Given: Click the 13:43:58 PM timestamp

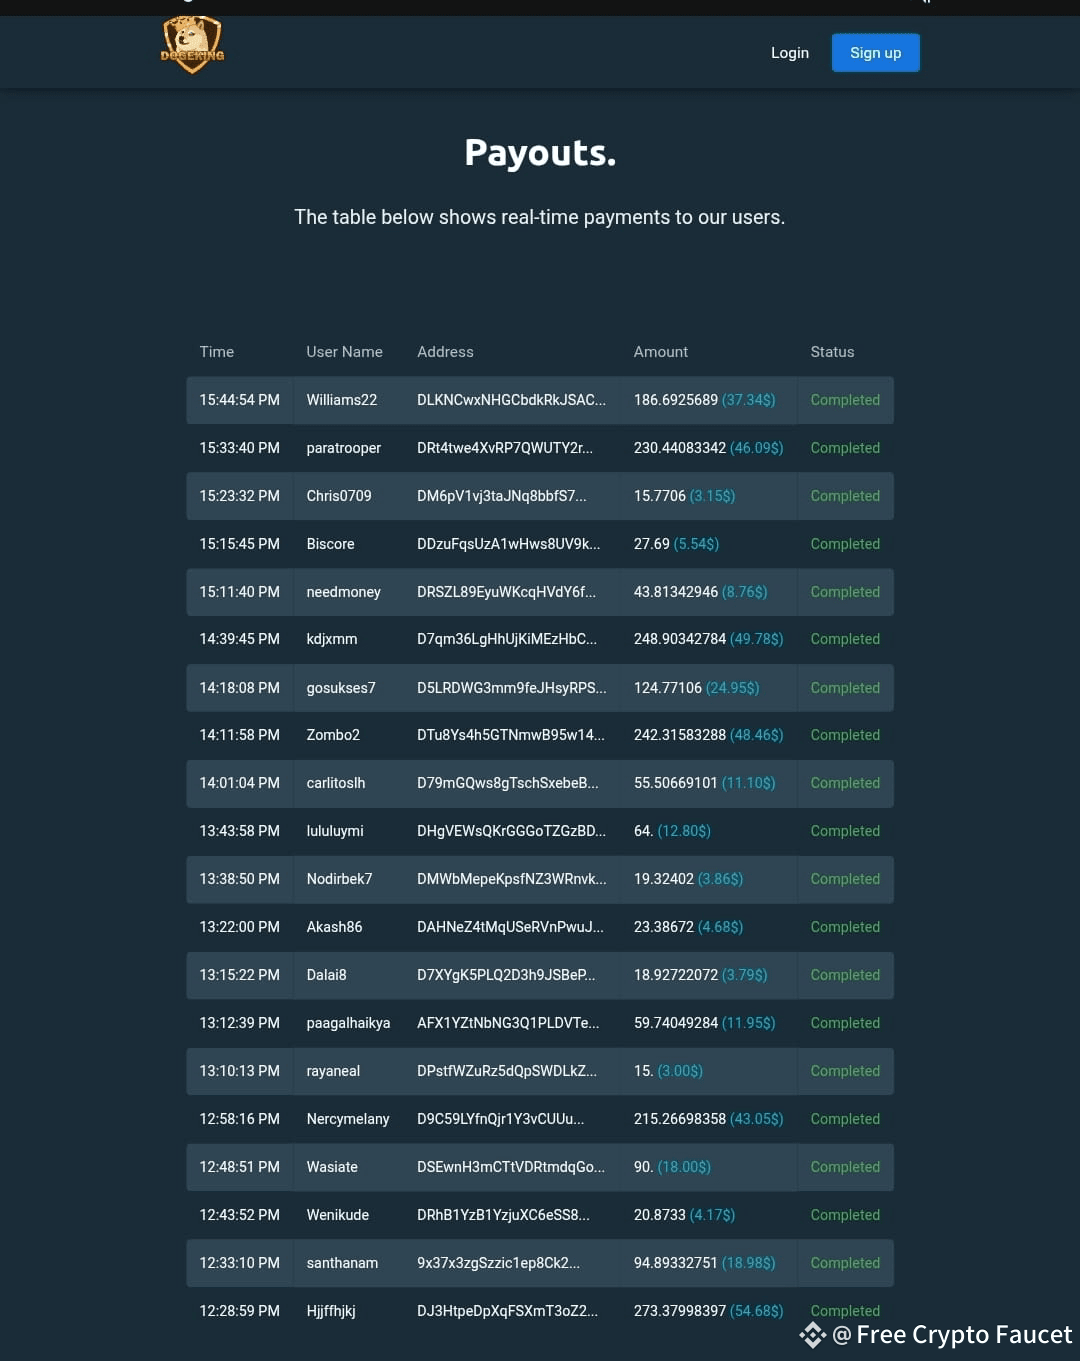Looking at the screenshot, I should pos(239,831).
